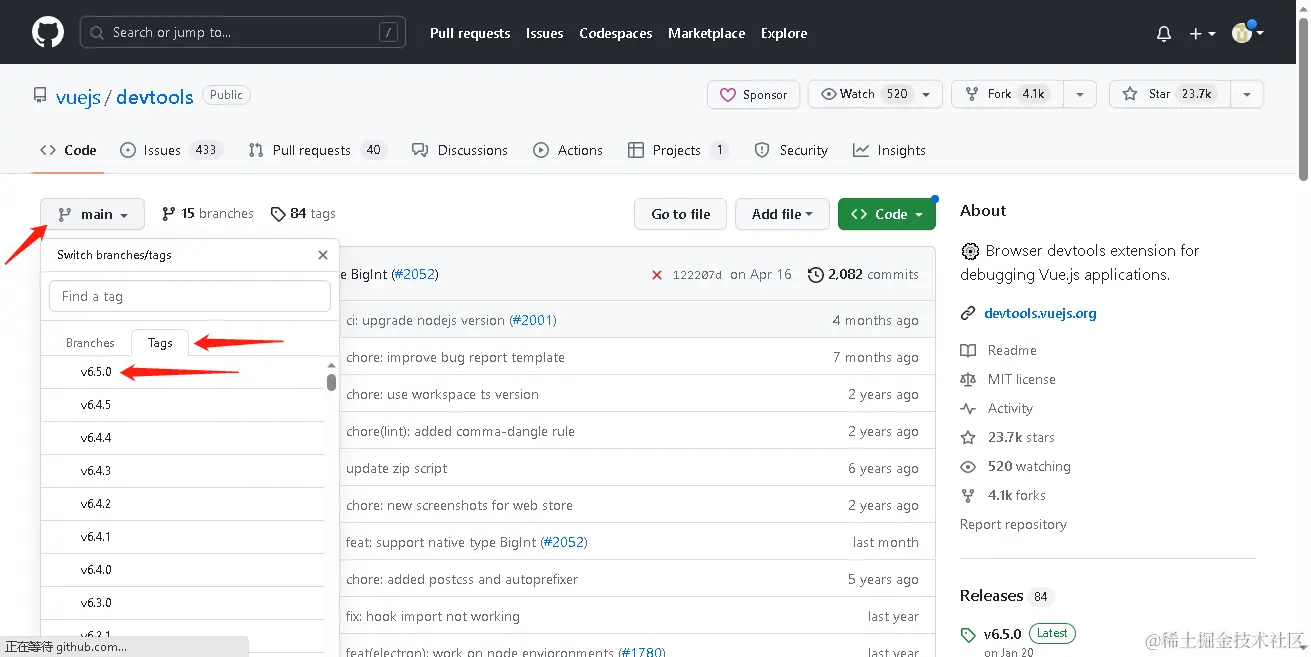The image size is (1311, 657).
Task: Open the green Code dropdown
Action: pyautogui.click(x=887, y=214)
